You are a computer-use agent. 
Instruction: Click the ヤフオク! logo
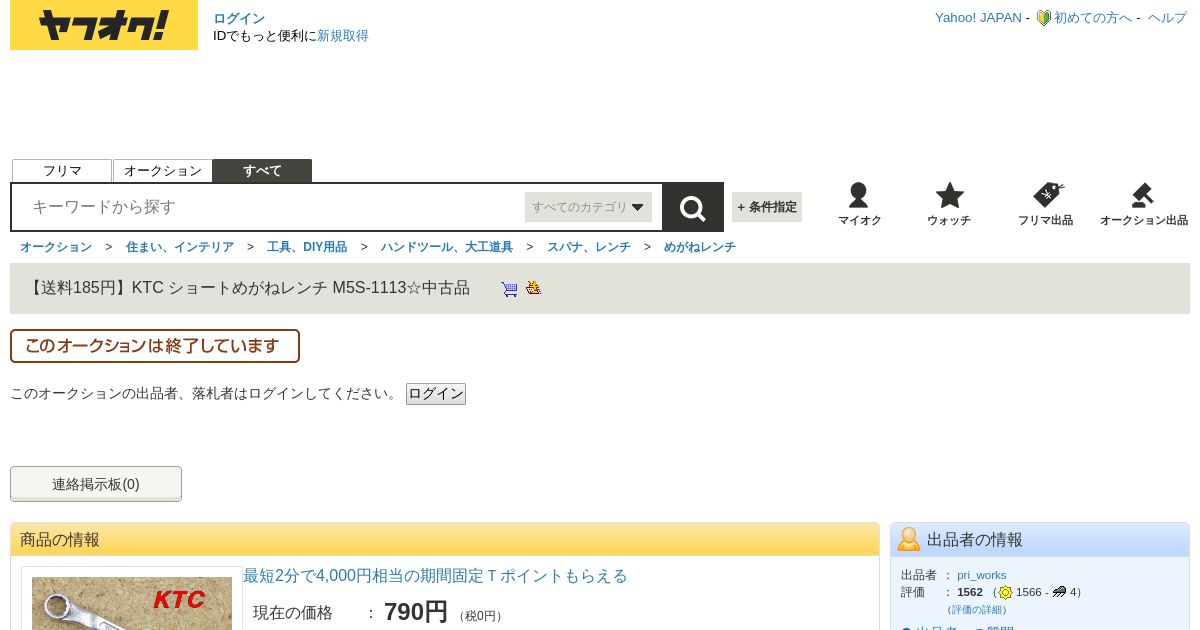point(104,25)
